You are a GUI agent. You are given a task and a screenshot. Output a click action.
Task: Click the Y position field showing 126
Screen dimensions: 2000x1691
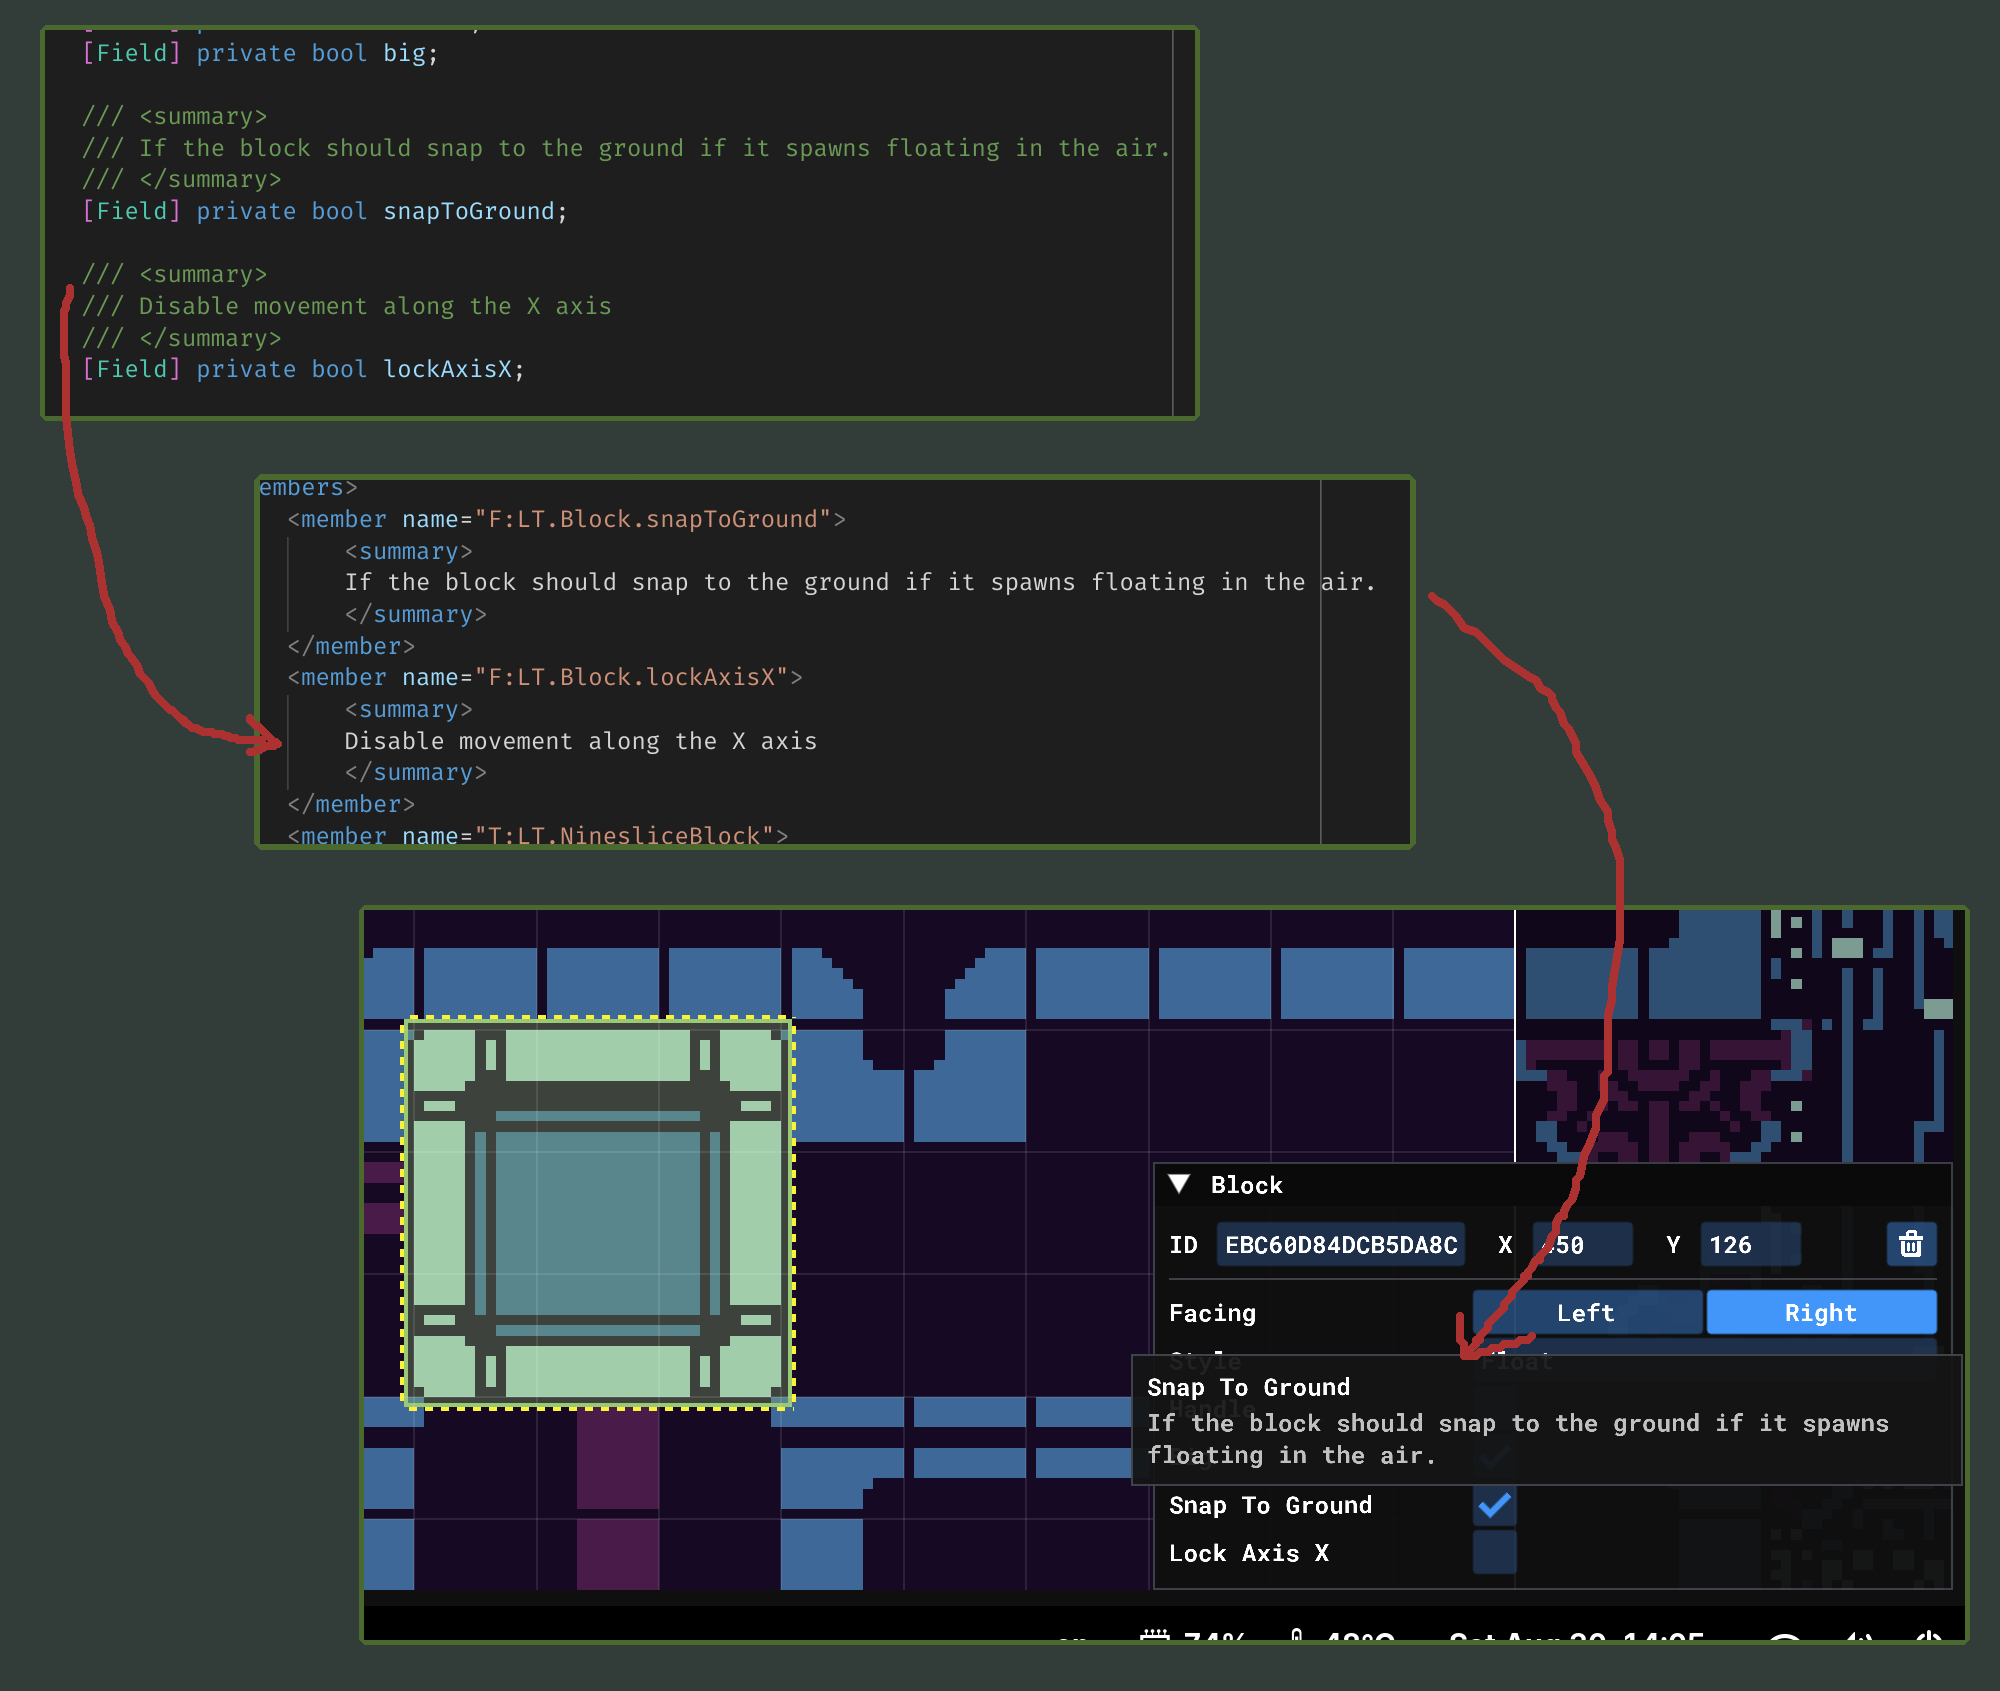pyautogui.click(x=1748, y=1245)
